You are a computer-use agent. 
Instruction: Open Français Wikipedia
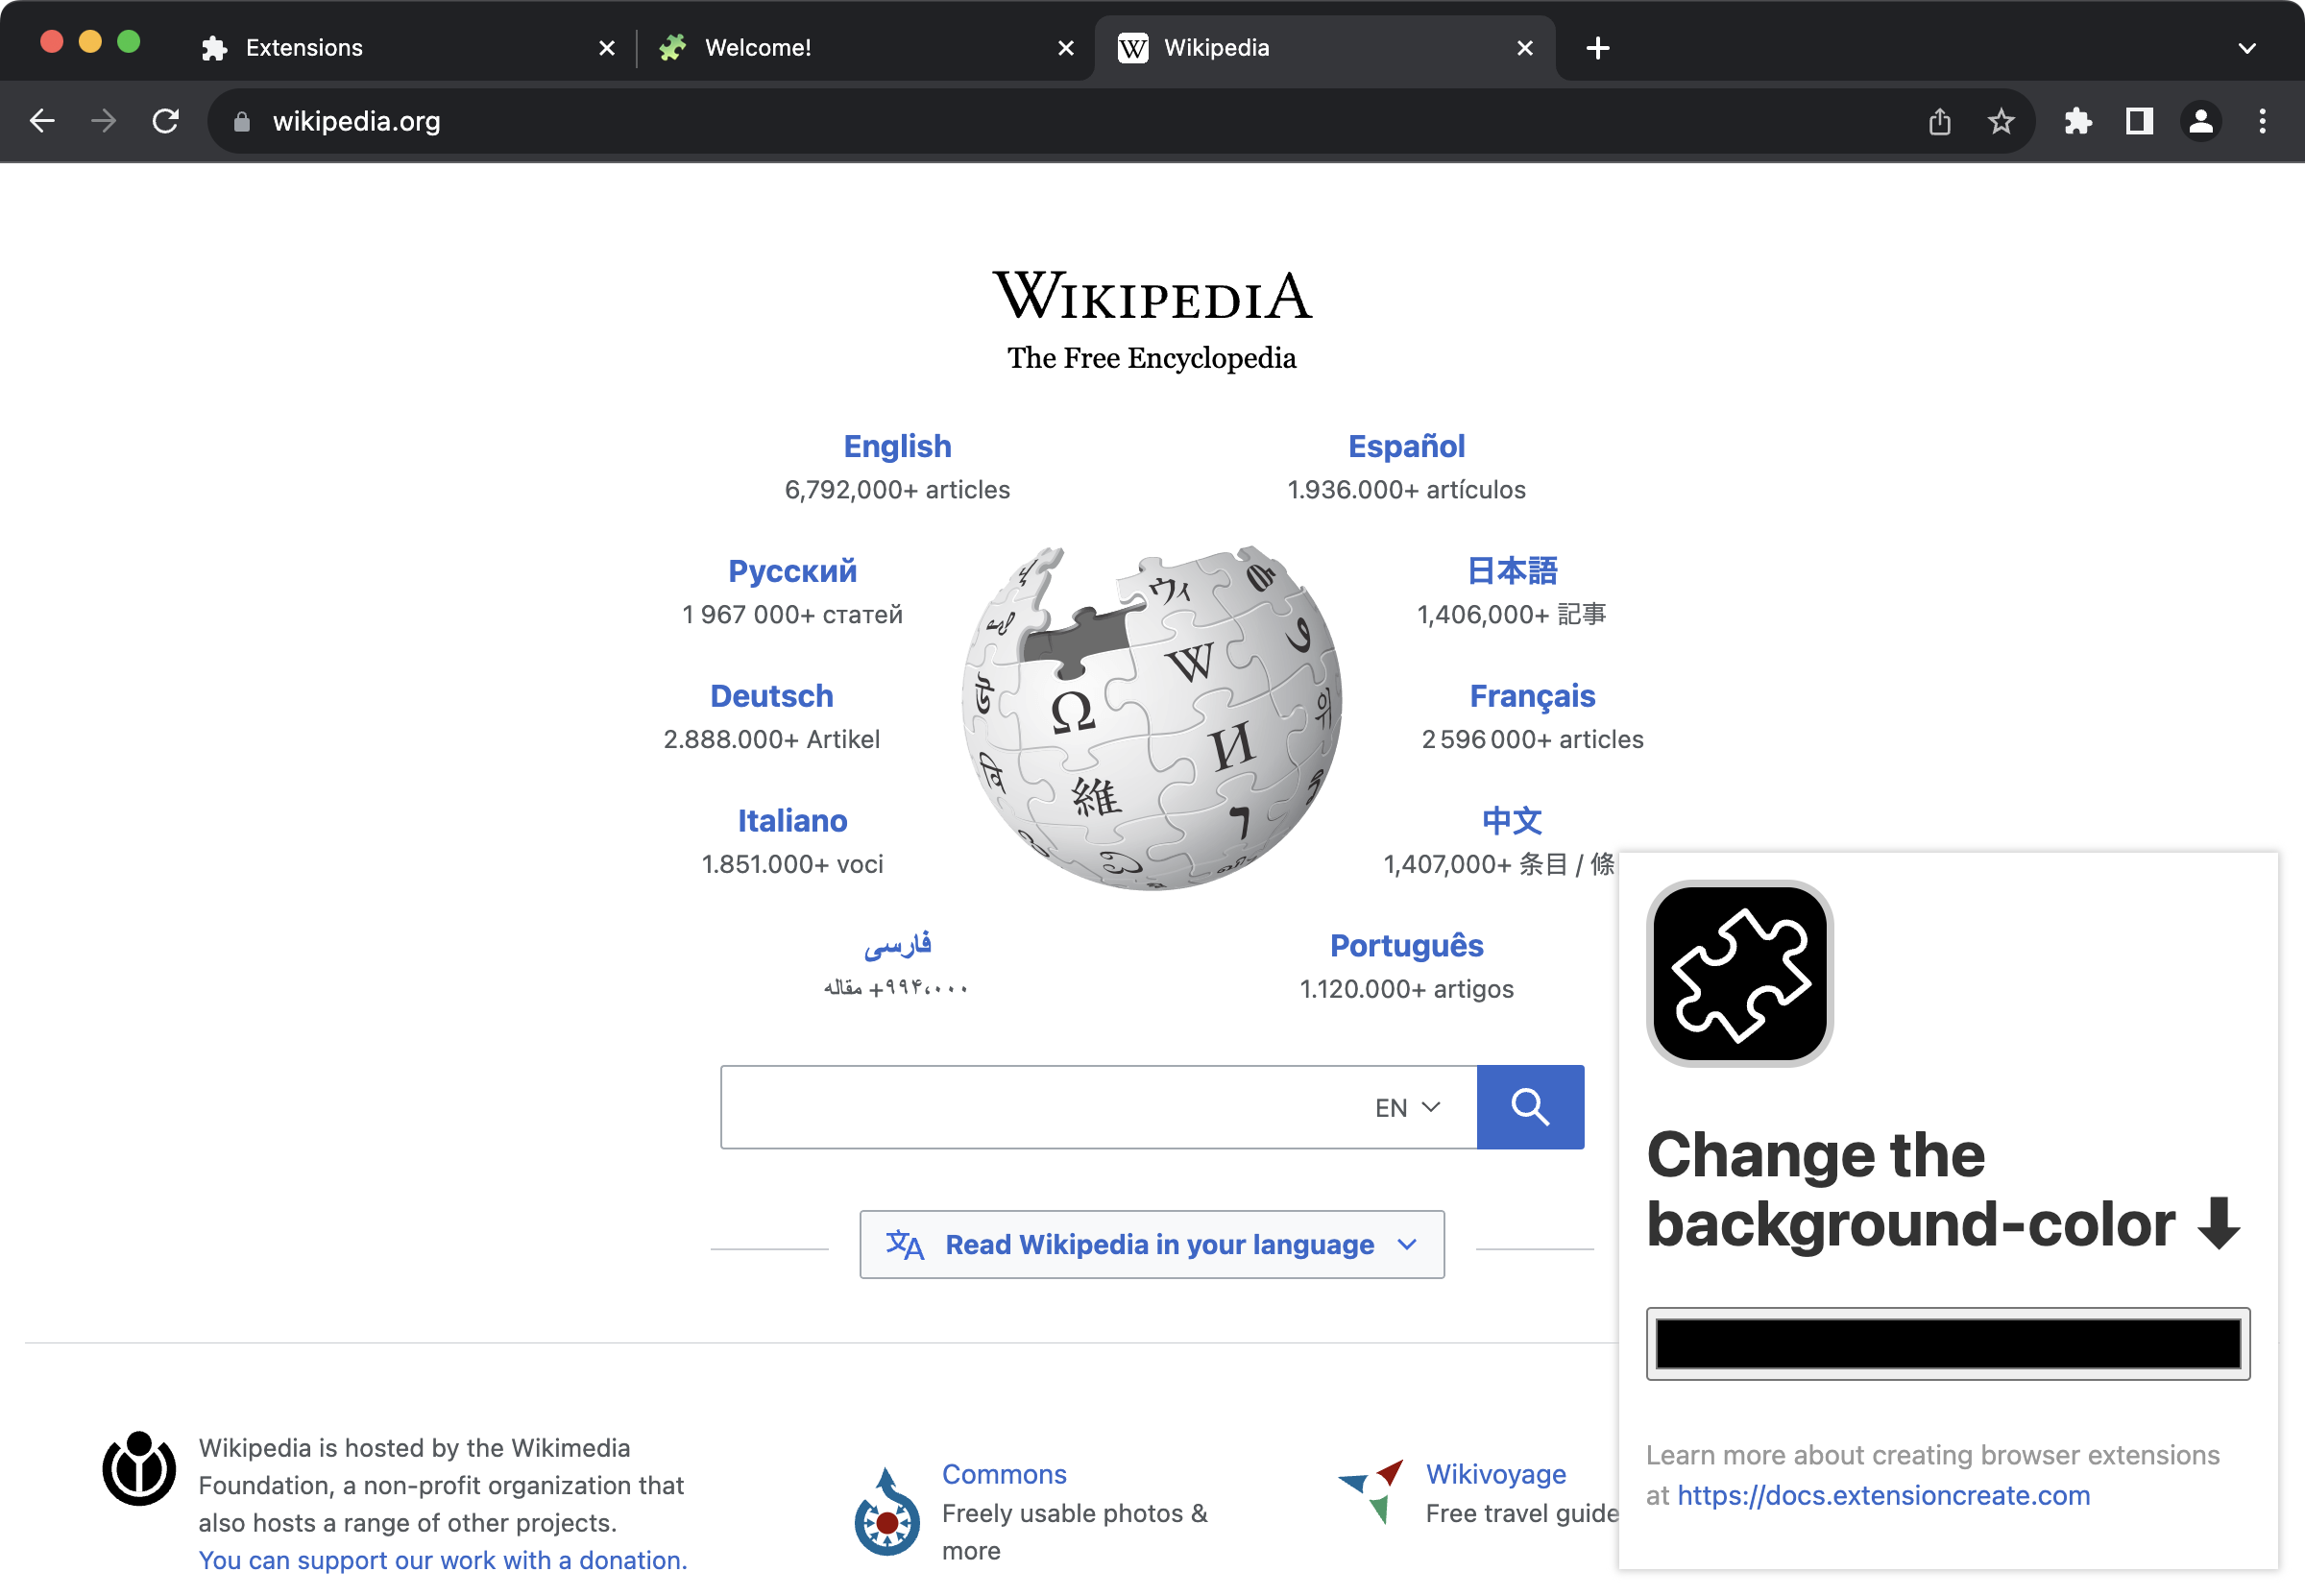1532,696
